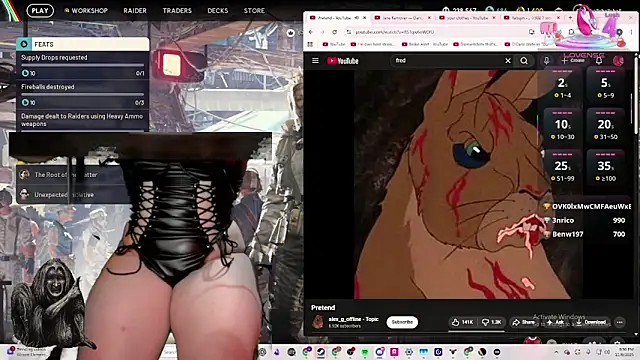Close the Jane Remover browser tab
The width and height of the screenshot is (640, 360).
[429, 18]
